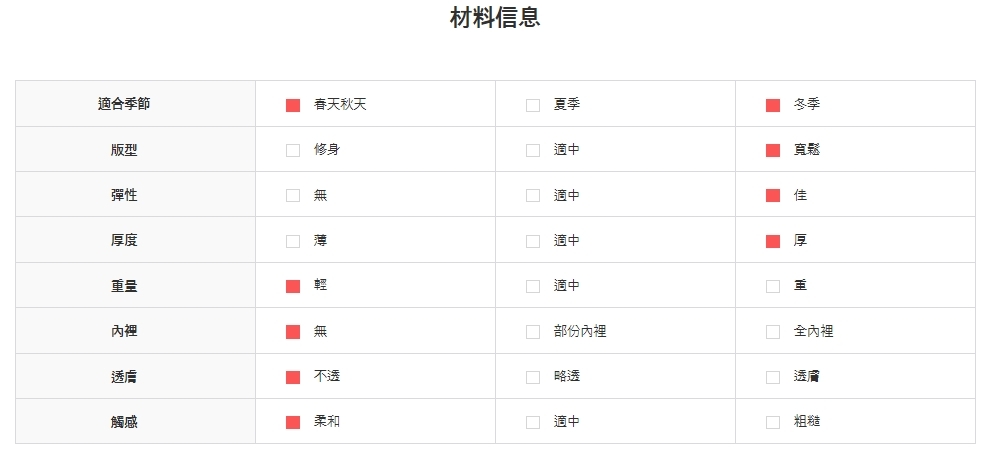The width and height of the screenshot is (1000, 451).
Task: Check the 夏季 season box
Action: click(533, 105)
